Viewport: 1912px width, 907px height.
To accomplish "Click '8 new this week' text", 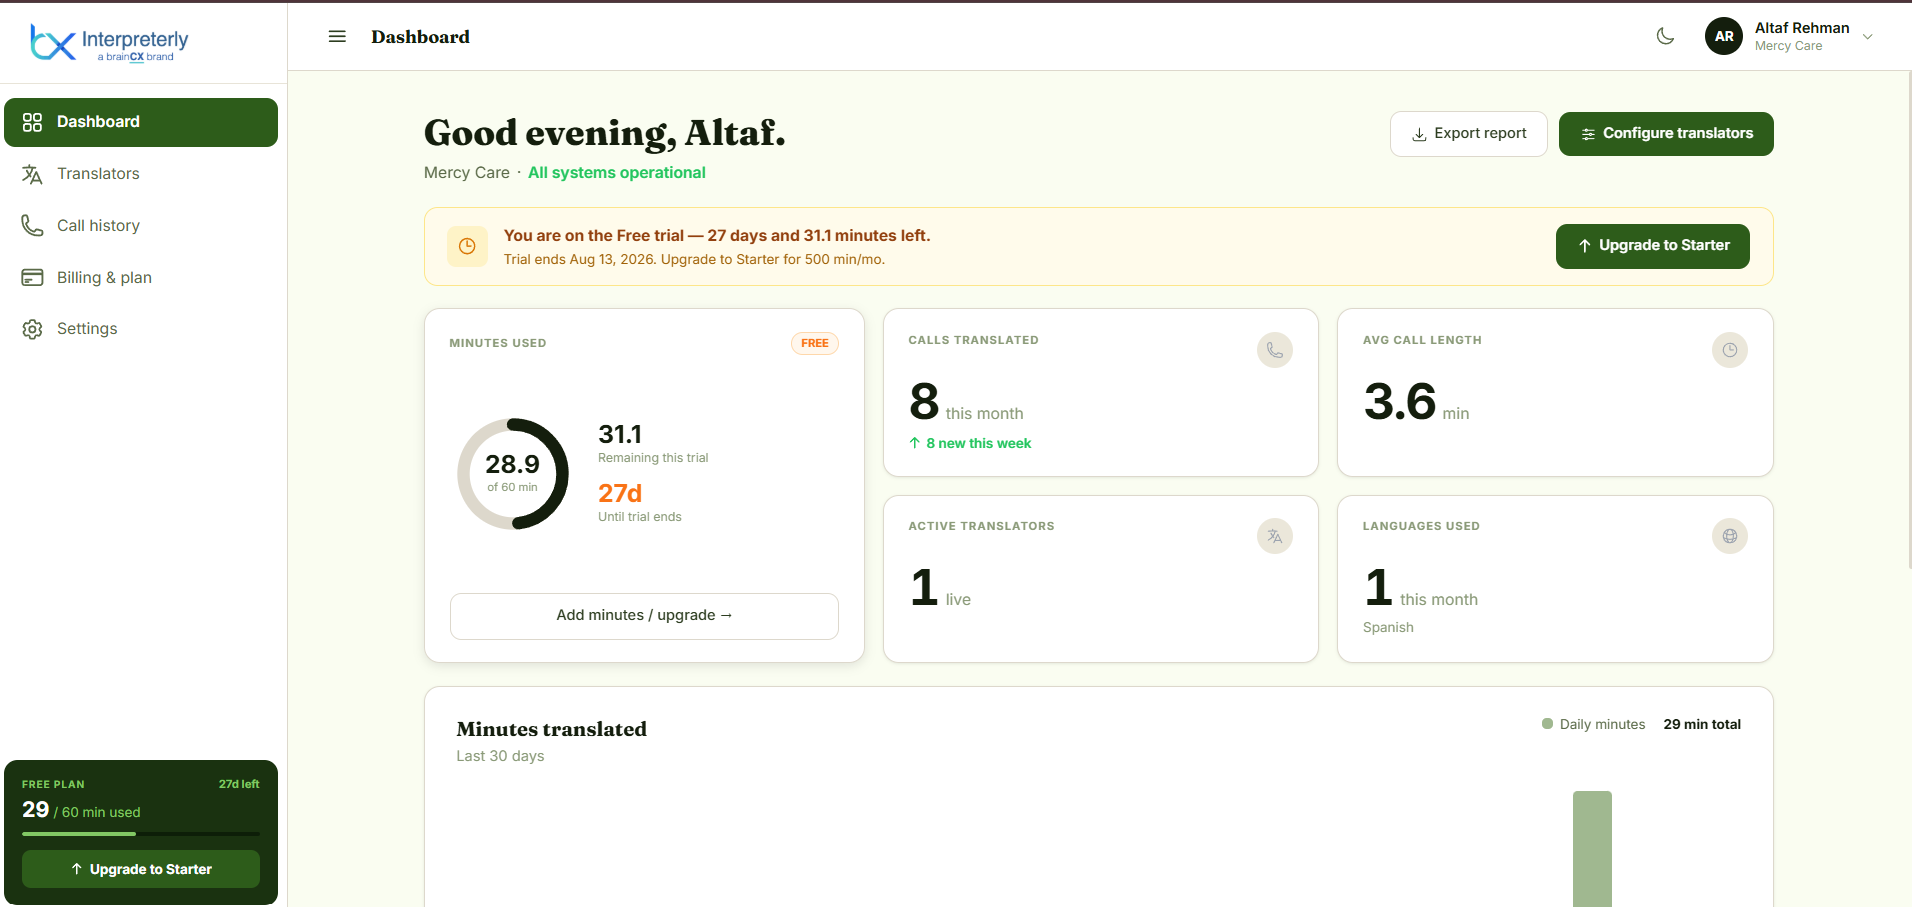I will click(978, 443).
